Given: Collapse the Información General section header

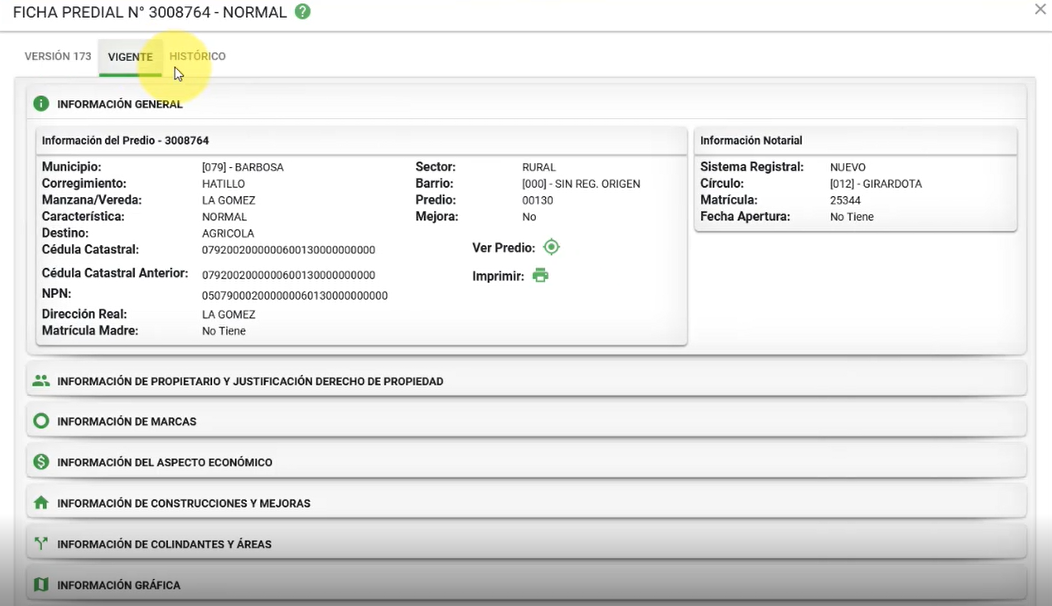Looking at the screenshot, I should [x=120, y=104].
